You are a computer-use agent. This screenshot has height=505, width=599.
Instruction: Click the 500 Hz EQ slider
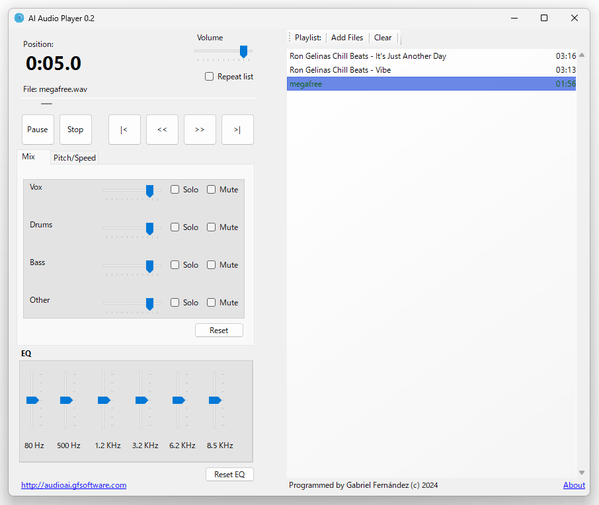[x=66, y=400]
